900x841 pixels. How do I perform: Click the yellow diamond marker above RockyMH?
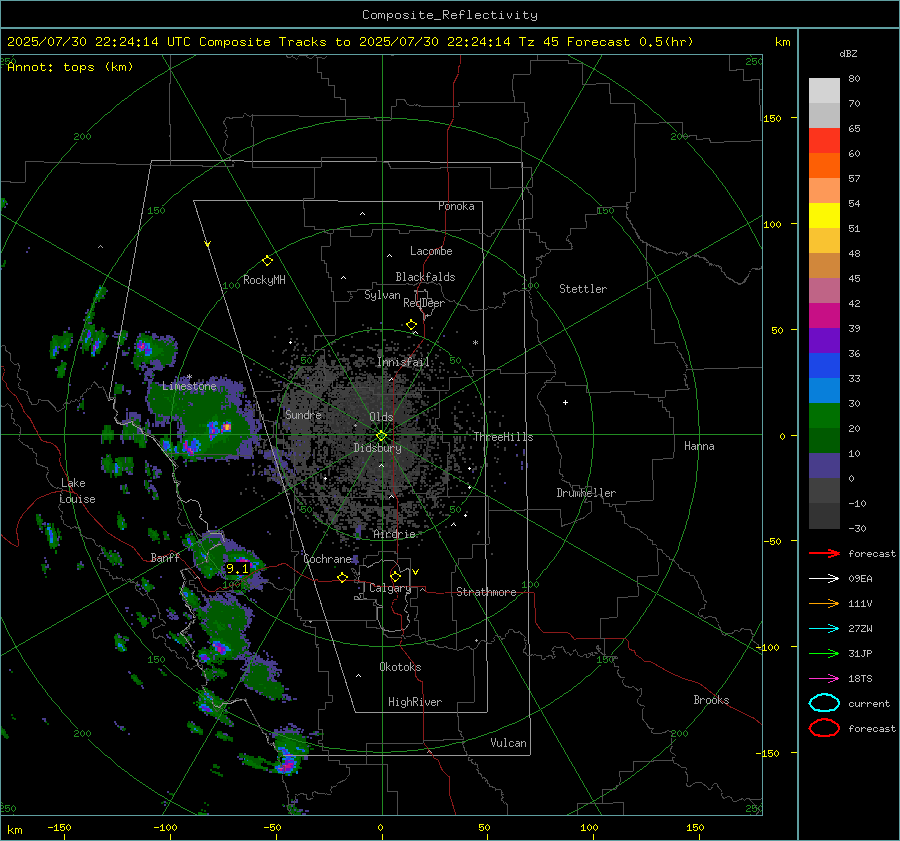pyautogui.click(x=267, y=261)
